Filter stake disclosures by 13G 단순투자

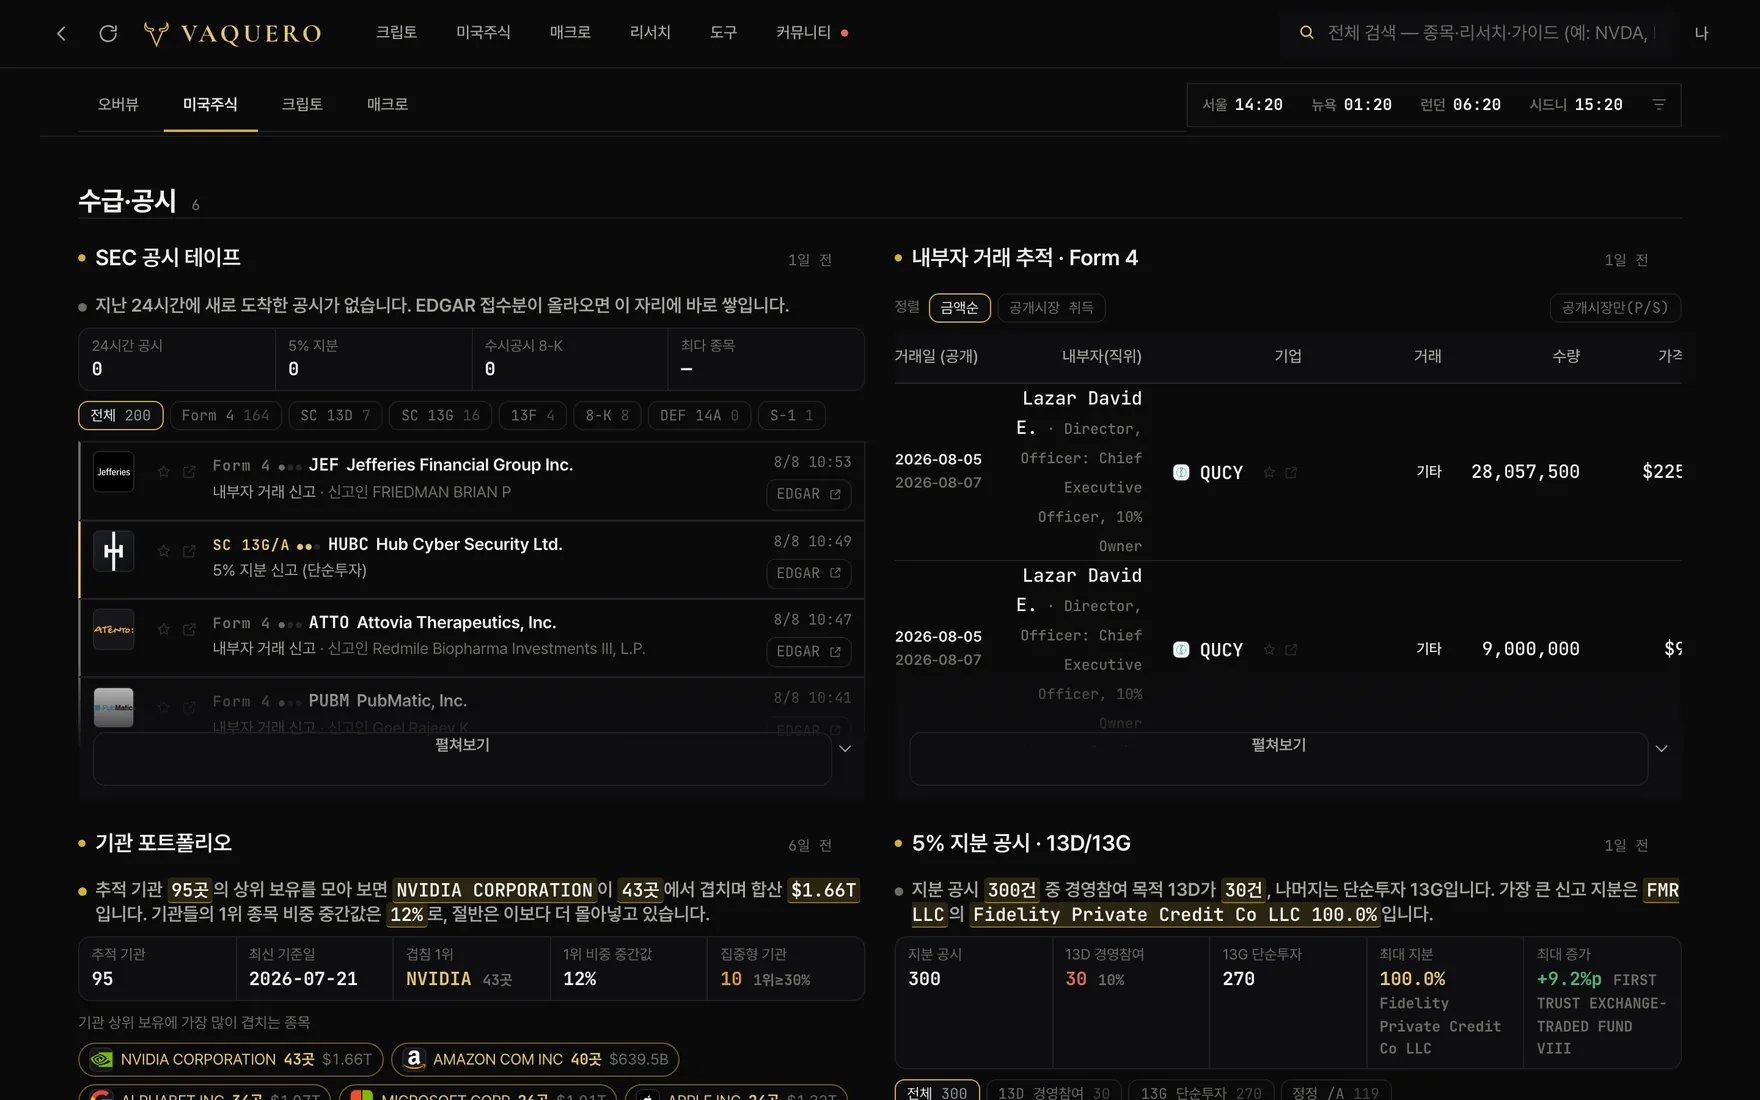1201,1093
